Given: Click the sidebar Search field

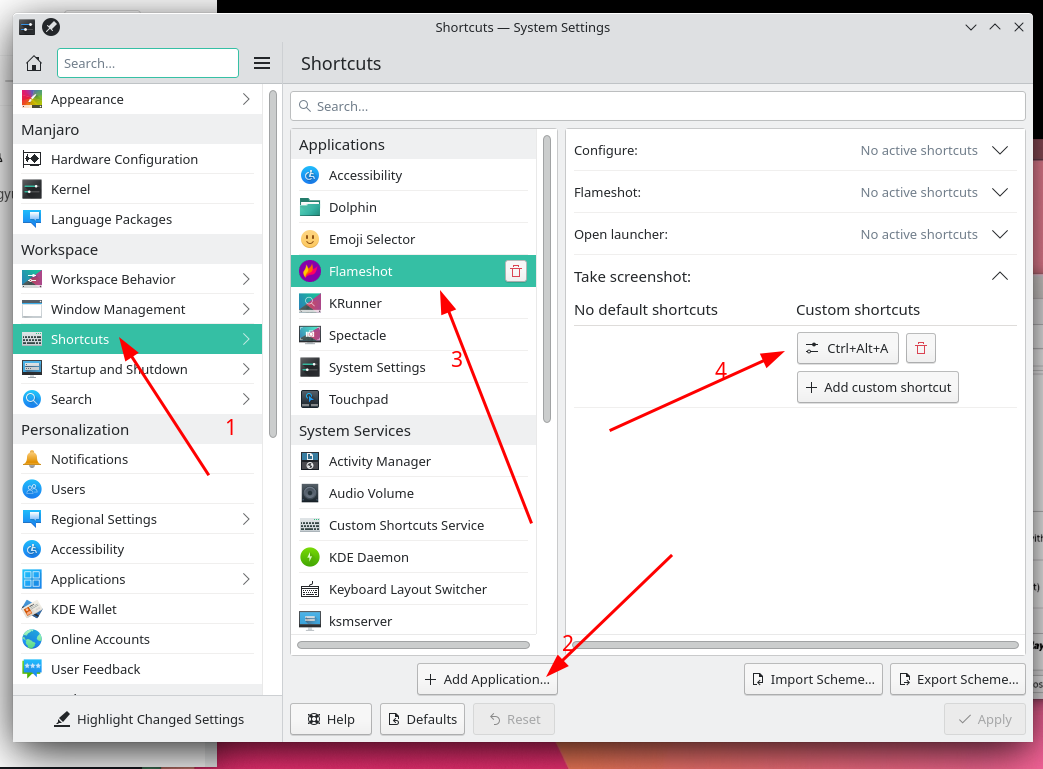Looking at the screenshot, I should coord(148,63).
